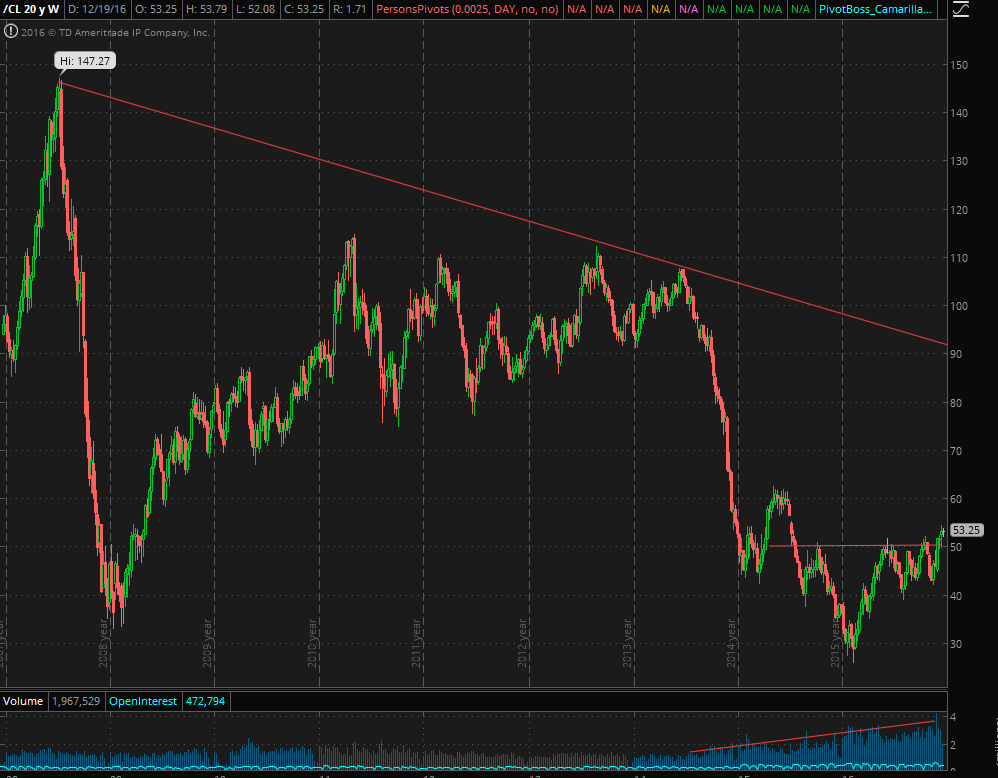Click the yellow N/A pivot value
This screenshot has height=778, width=998.
click(x=660, y=10)
